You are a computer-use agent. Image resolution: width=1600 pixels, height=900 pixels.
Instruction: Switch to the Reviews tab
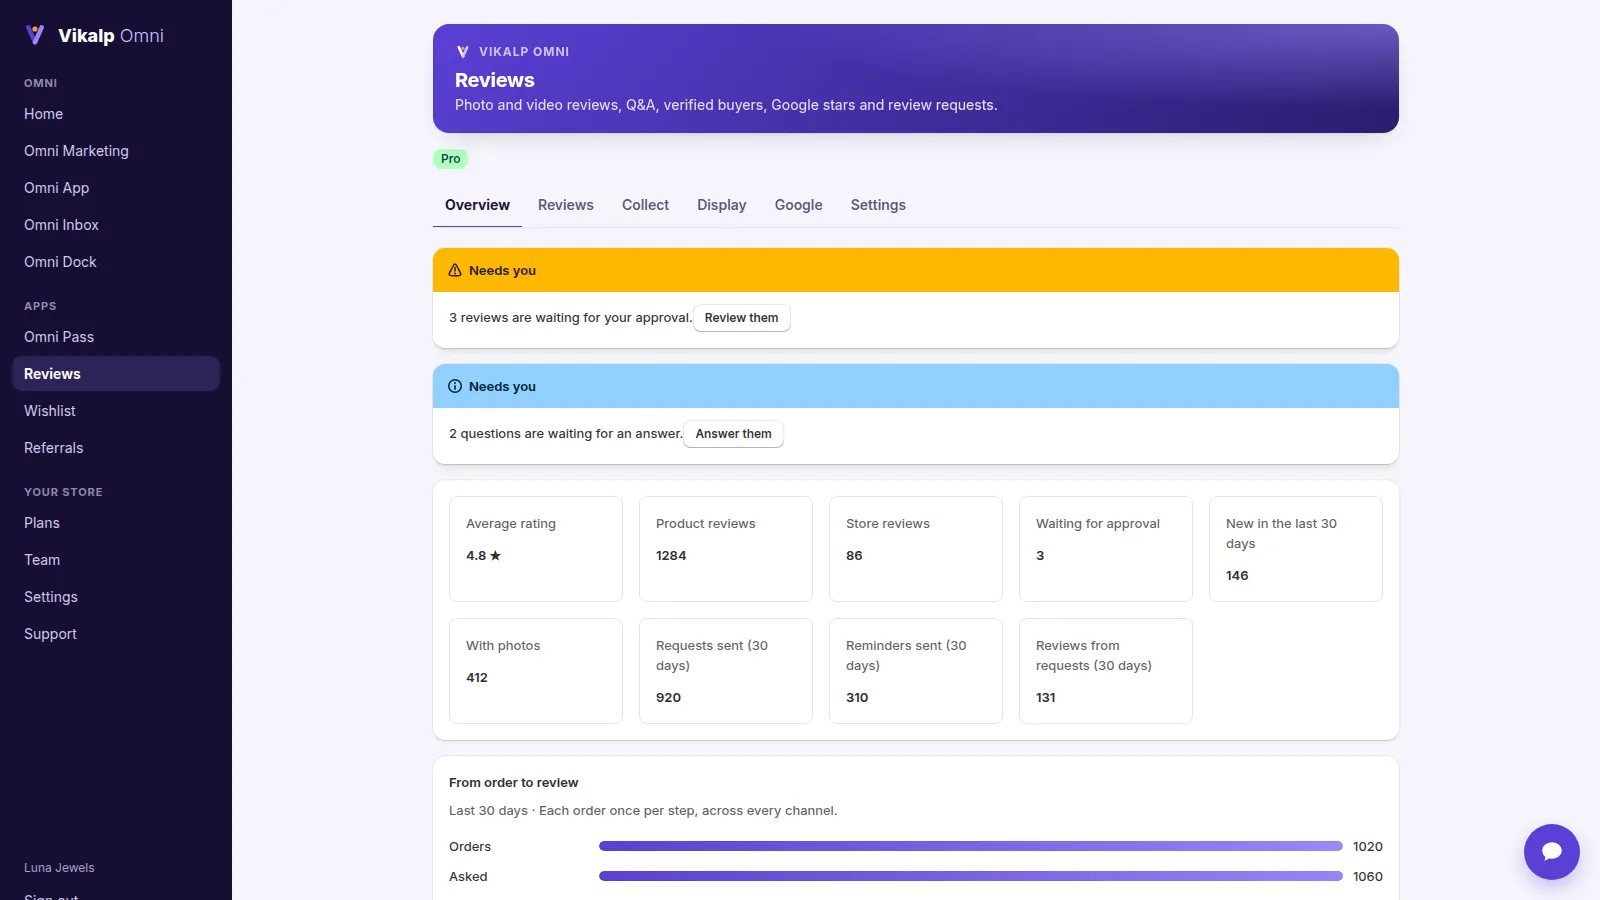tap(566, 205)
